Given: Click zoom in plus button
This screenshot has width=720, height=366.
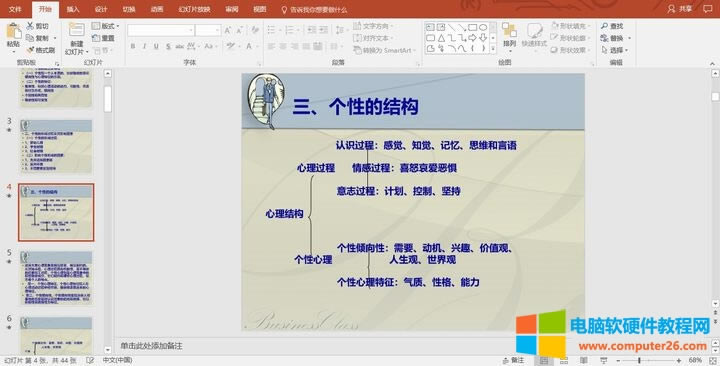Looking at the screenshot, I should 679,360.
